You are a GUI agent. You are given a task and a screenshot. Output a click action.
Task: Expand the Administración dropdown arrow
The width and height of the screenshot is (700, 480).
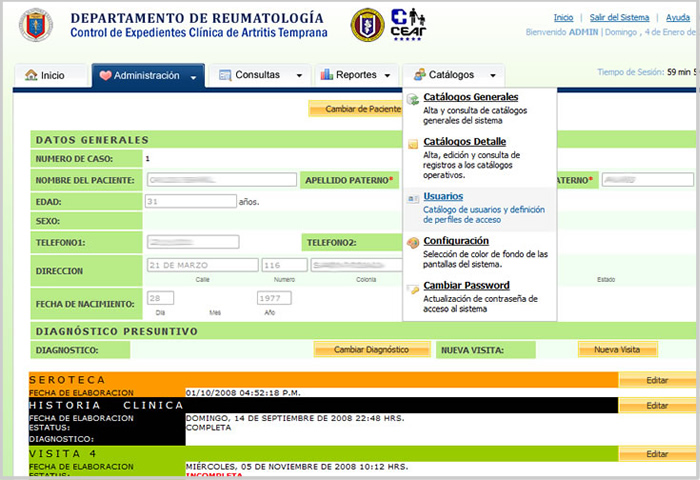point(193,77)
